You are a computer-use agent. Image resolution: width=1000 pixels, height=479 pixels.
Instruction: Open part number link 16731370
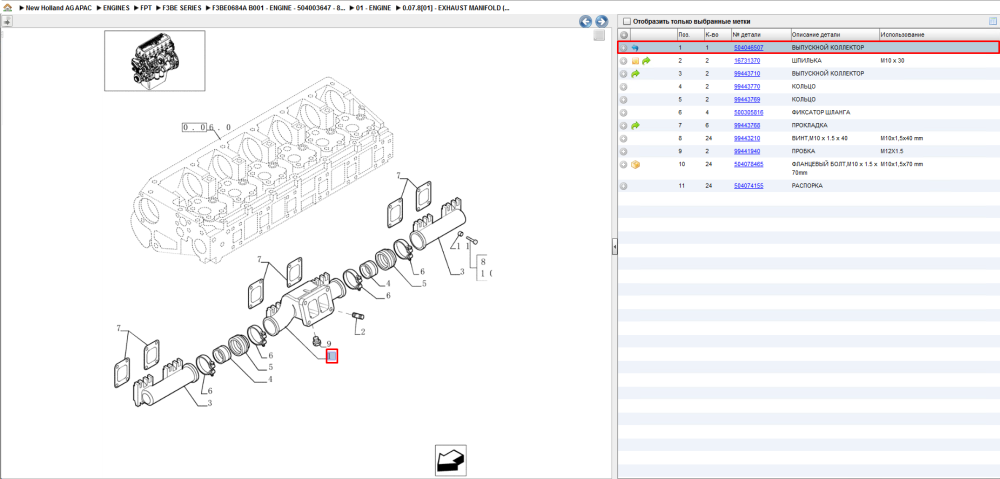747,61
